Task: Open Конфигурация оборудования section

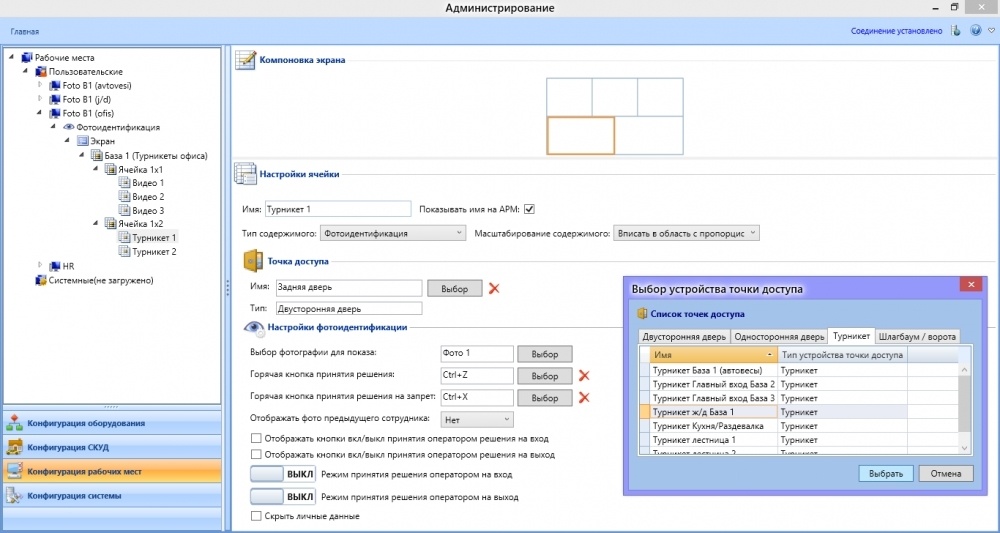Action: [x=112, y=423]
